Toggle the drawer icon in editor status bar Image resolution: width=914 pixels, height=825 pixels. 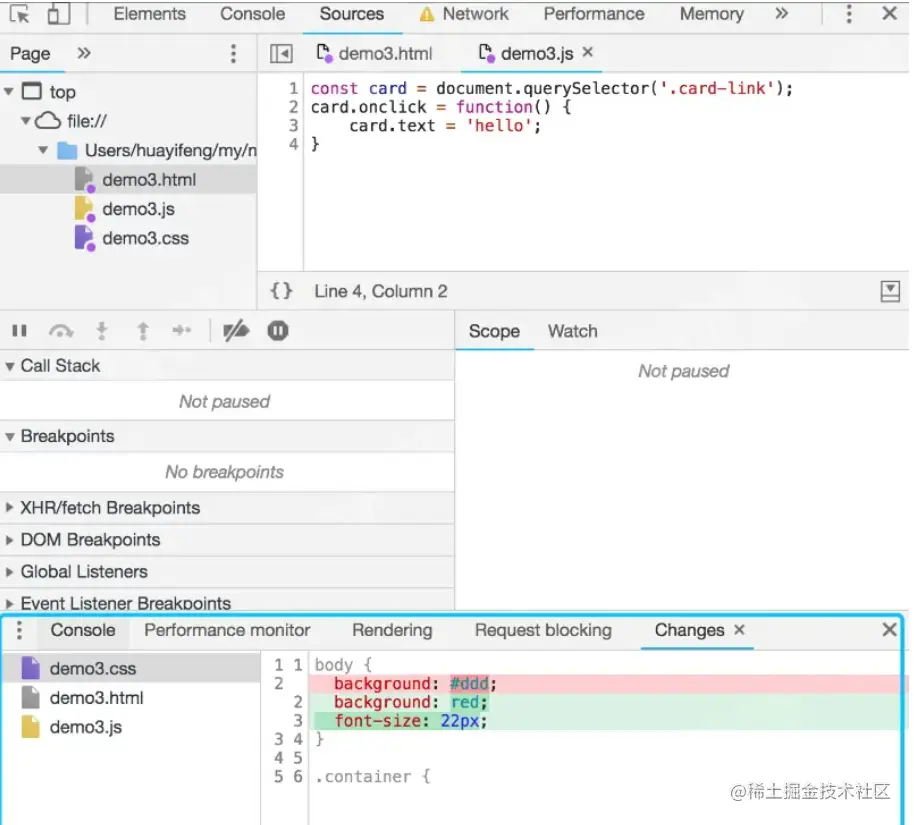point(890,291)
